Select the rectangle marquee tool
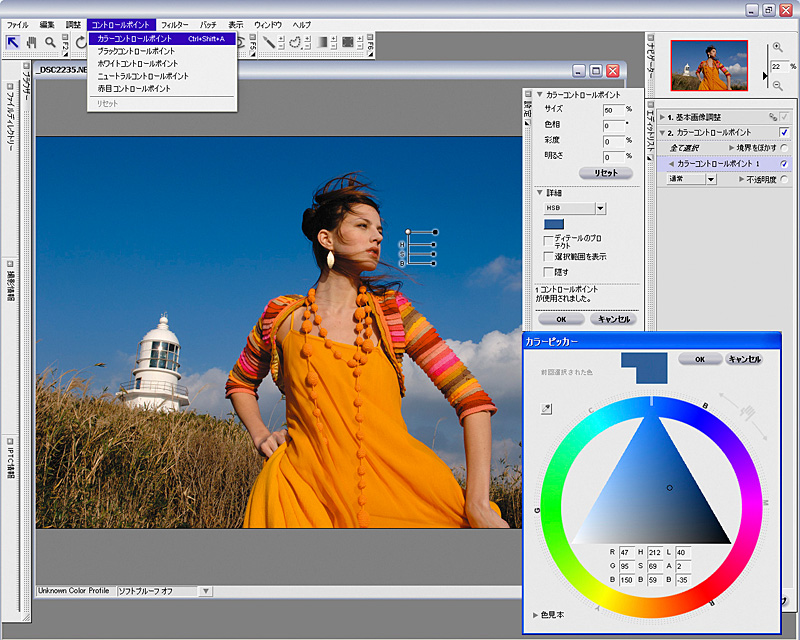Viewport: 800px width, 640px height. (x=348, y=42)
